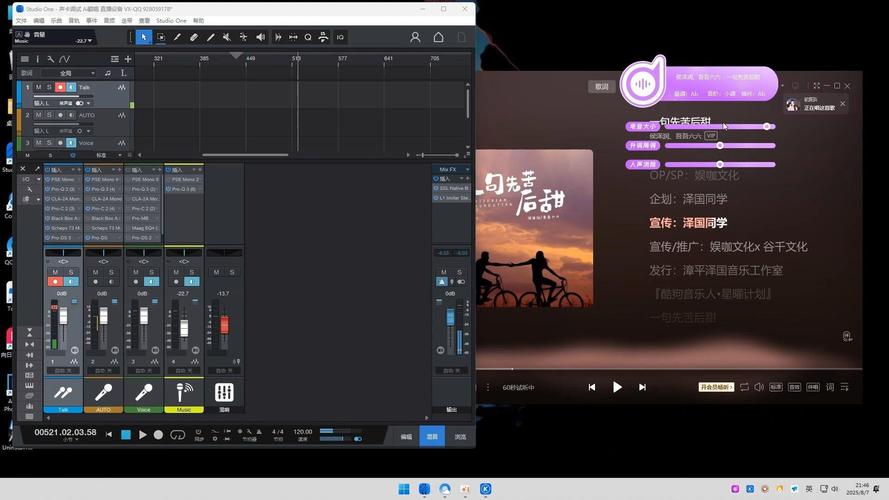Open track list wrench options icon
The image size is (889, 500).
50,59
